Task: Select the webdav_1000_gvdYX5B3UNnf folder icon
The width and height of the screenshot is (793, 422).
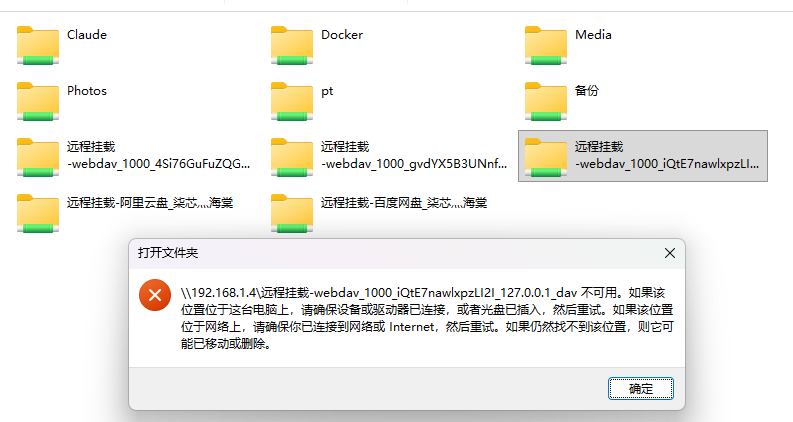Action: 292,157
